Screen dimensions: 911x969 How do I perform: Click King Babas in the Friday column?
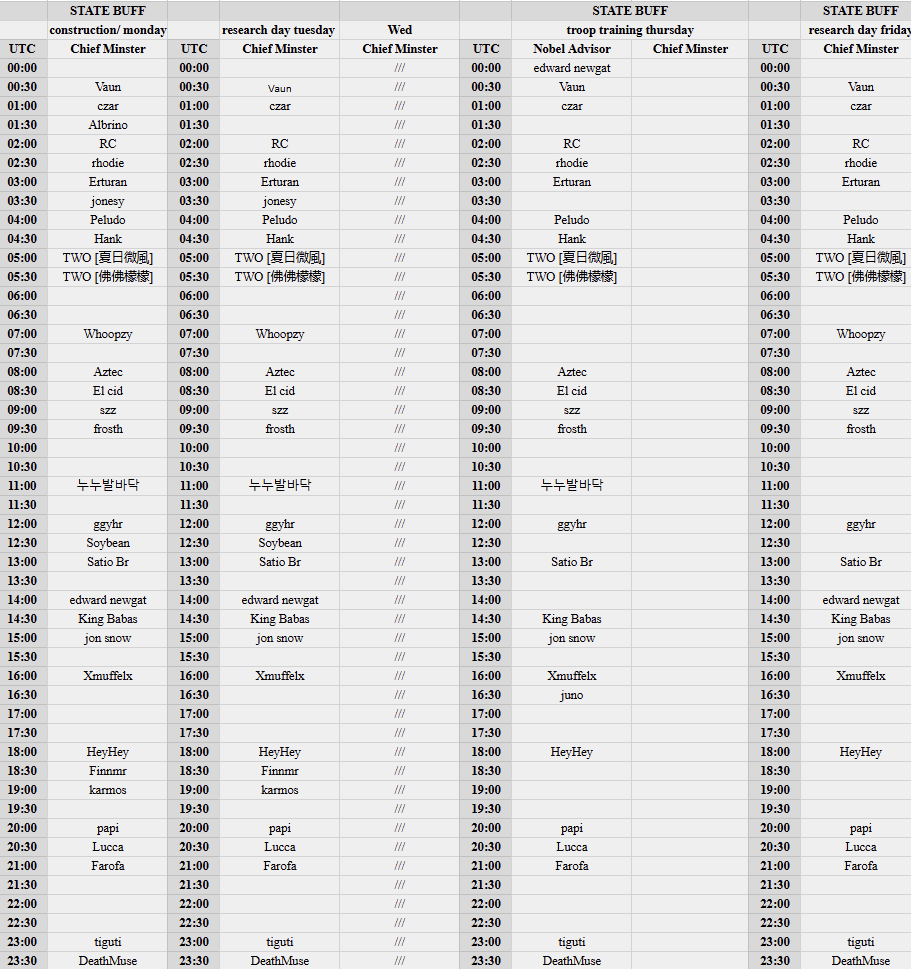861,619
